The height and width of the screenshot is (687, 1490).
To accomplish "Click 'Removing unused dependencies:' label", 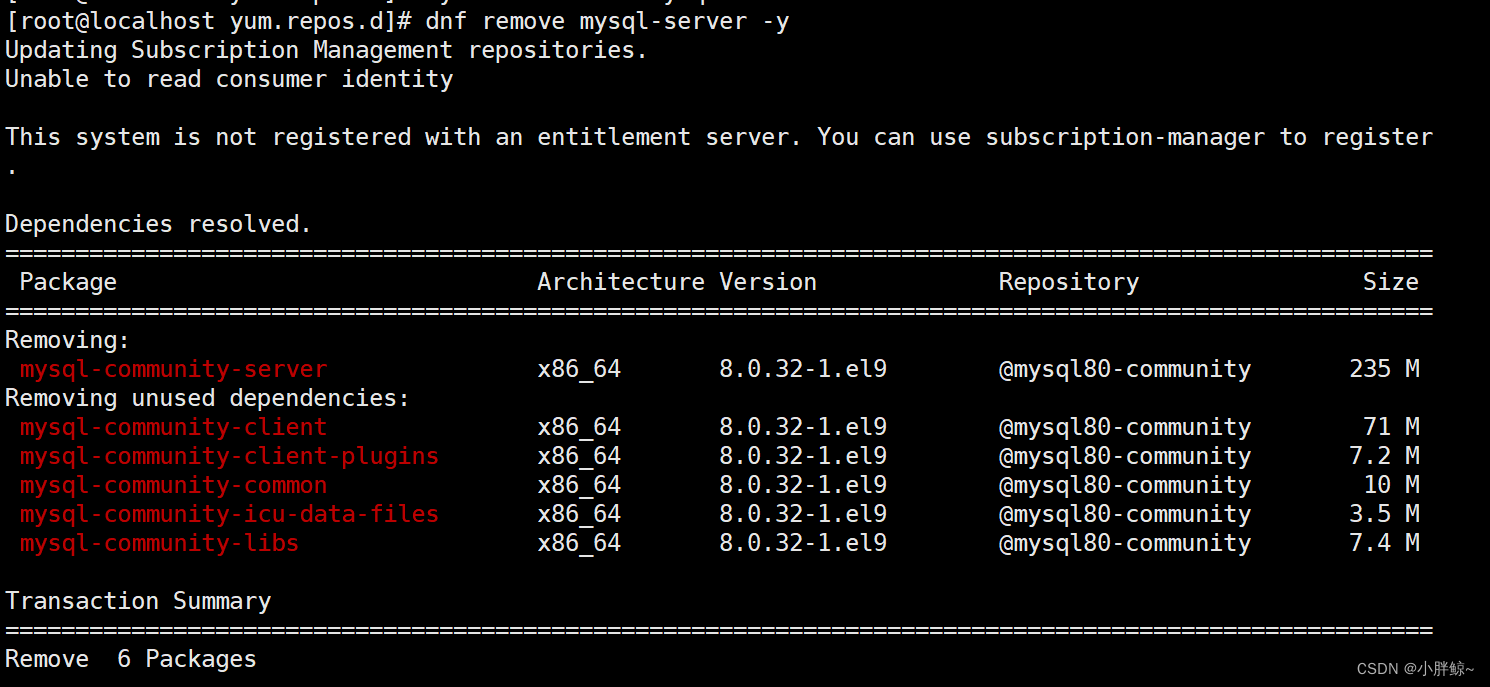I will [x=208, y=398].
